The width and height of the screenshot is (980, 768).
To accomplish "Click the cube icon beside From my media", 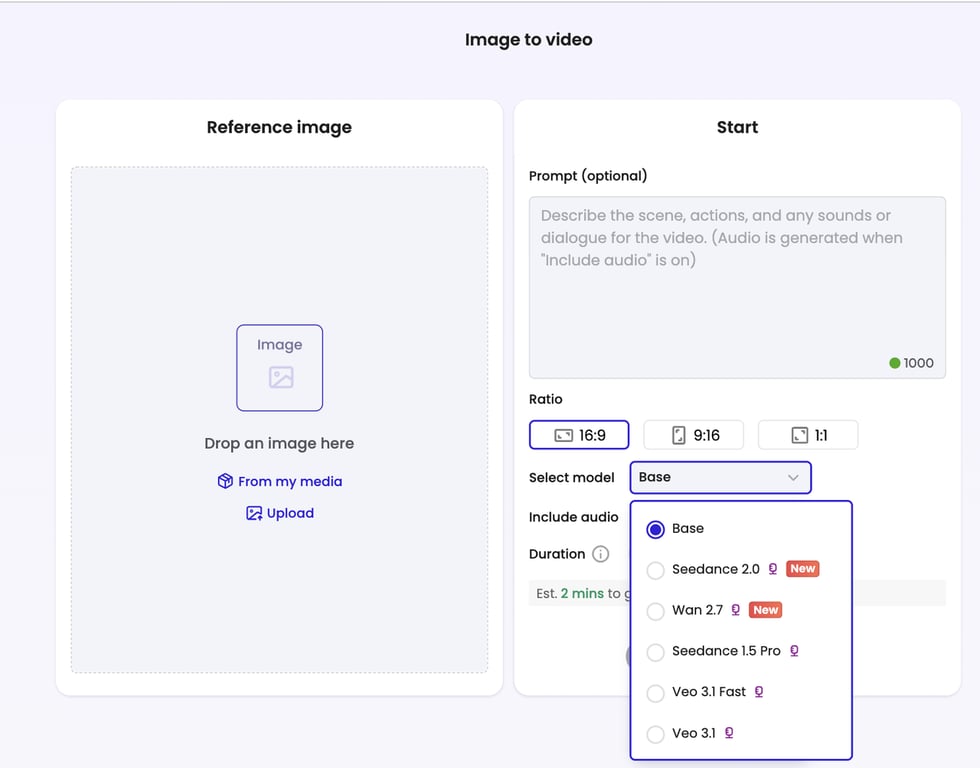I will pyautogui.click(x=225, y=481).
